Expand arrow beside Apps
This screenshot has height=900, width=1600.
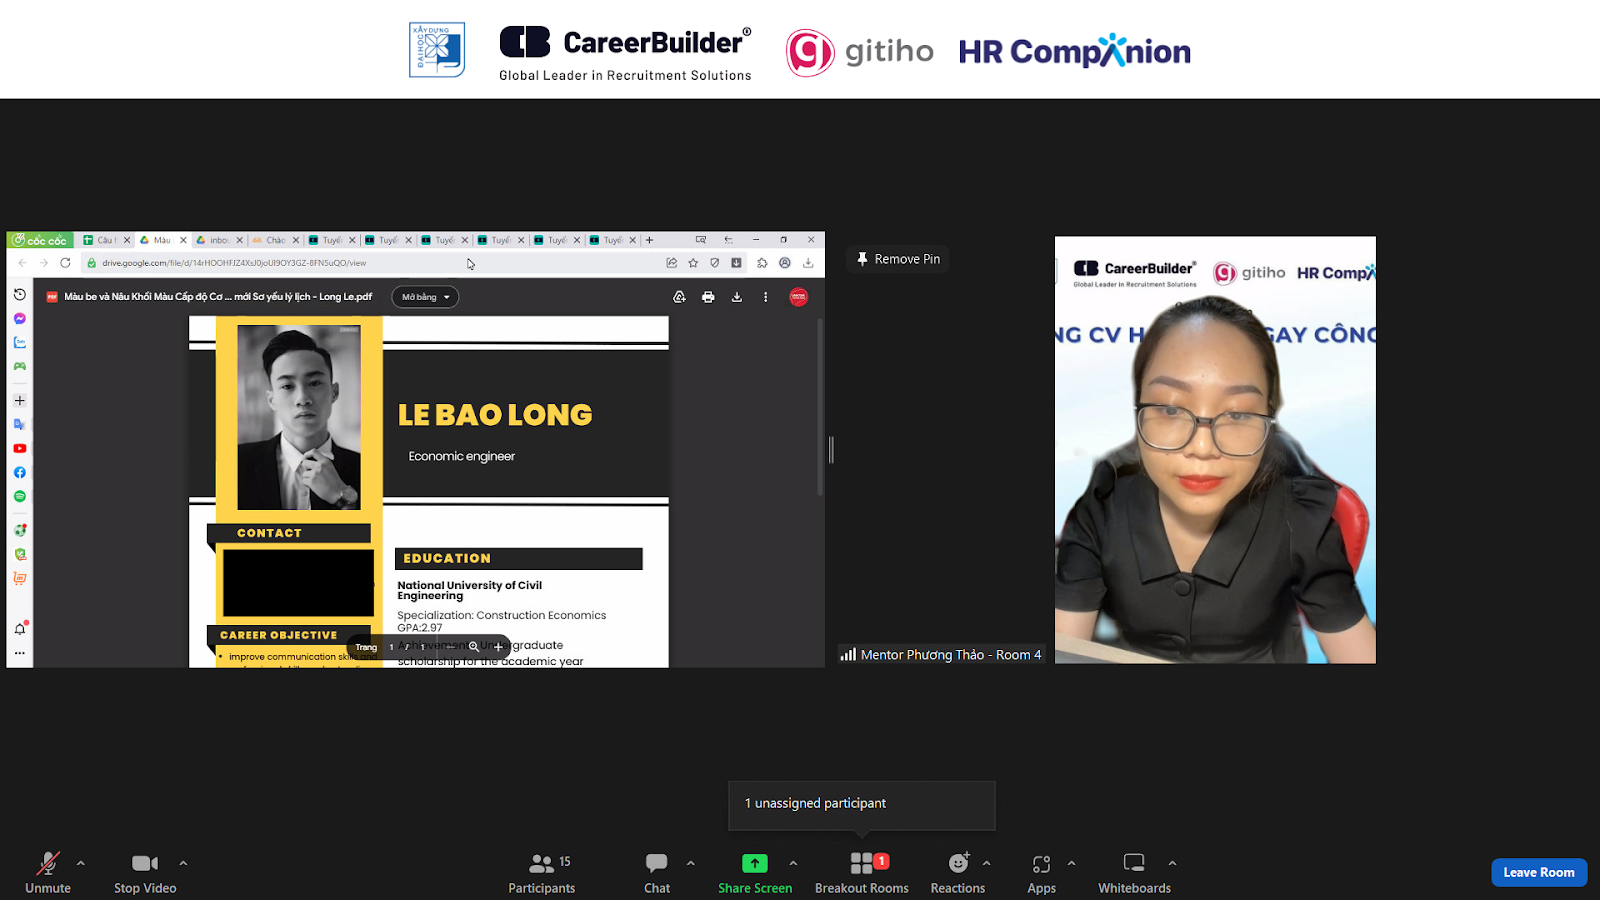(1072, 863)
